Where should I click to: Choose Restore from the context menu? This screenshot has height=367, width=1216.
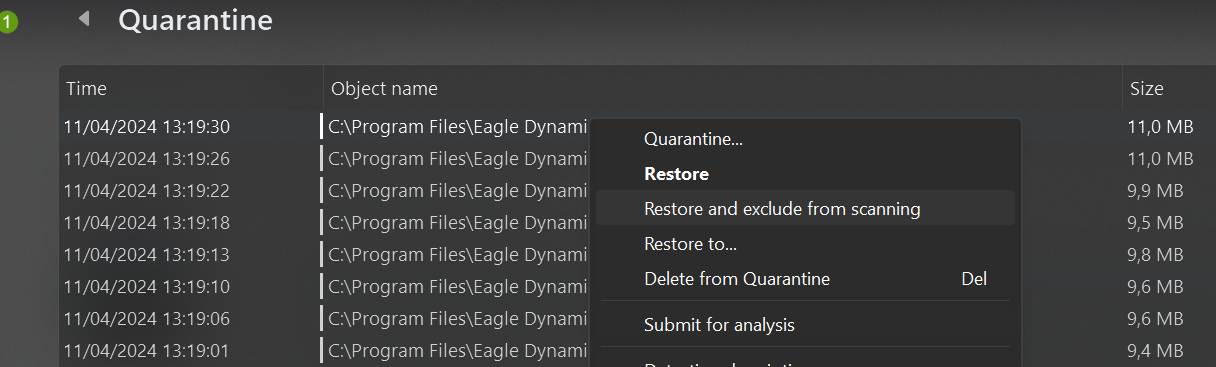click(676, 174)
